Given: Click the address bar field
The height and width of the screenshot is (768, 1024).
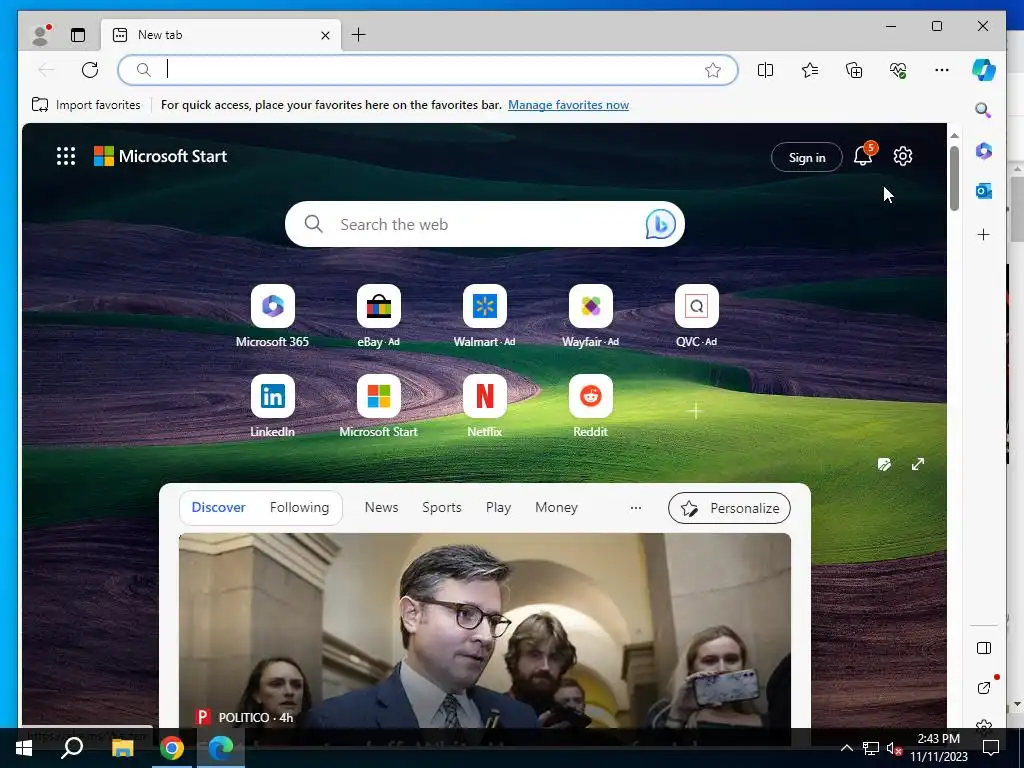Looking at the screenshot, I should tap(428, 70).
